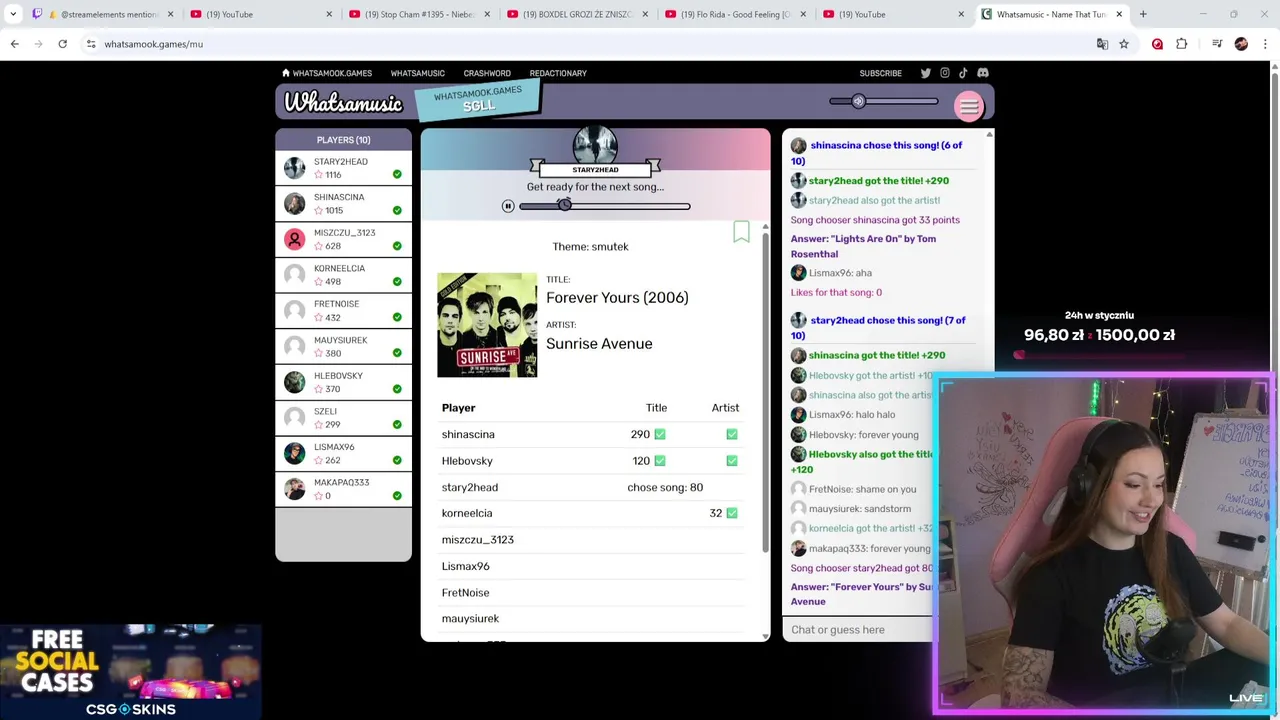Viewport: 1280px width, 720px height.
Task: Open the tab search dropdown chevron
Action: point(13,14)
